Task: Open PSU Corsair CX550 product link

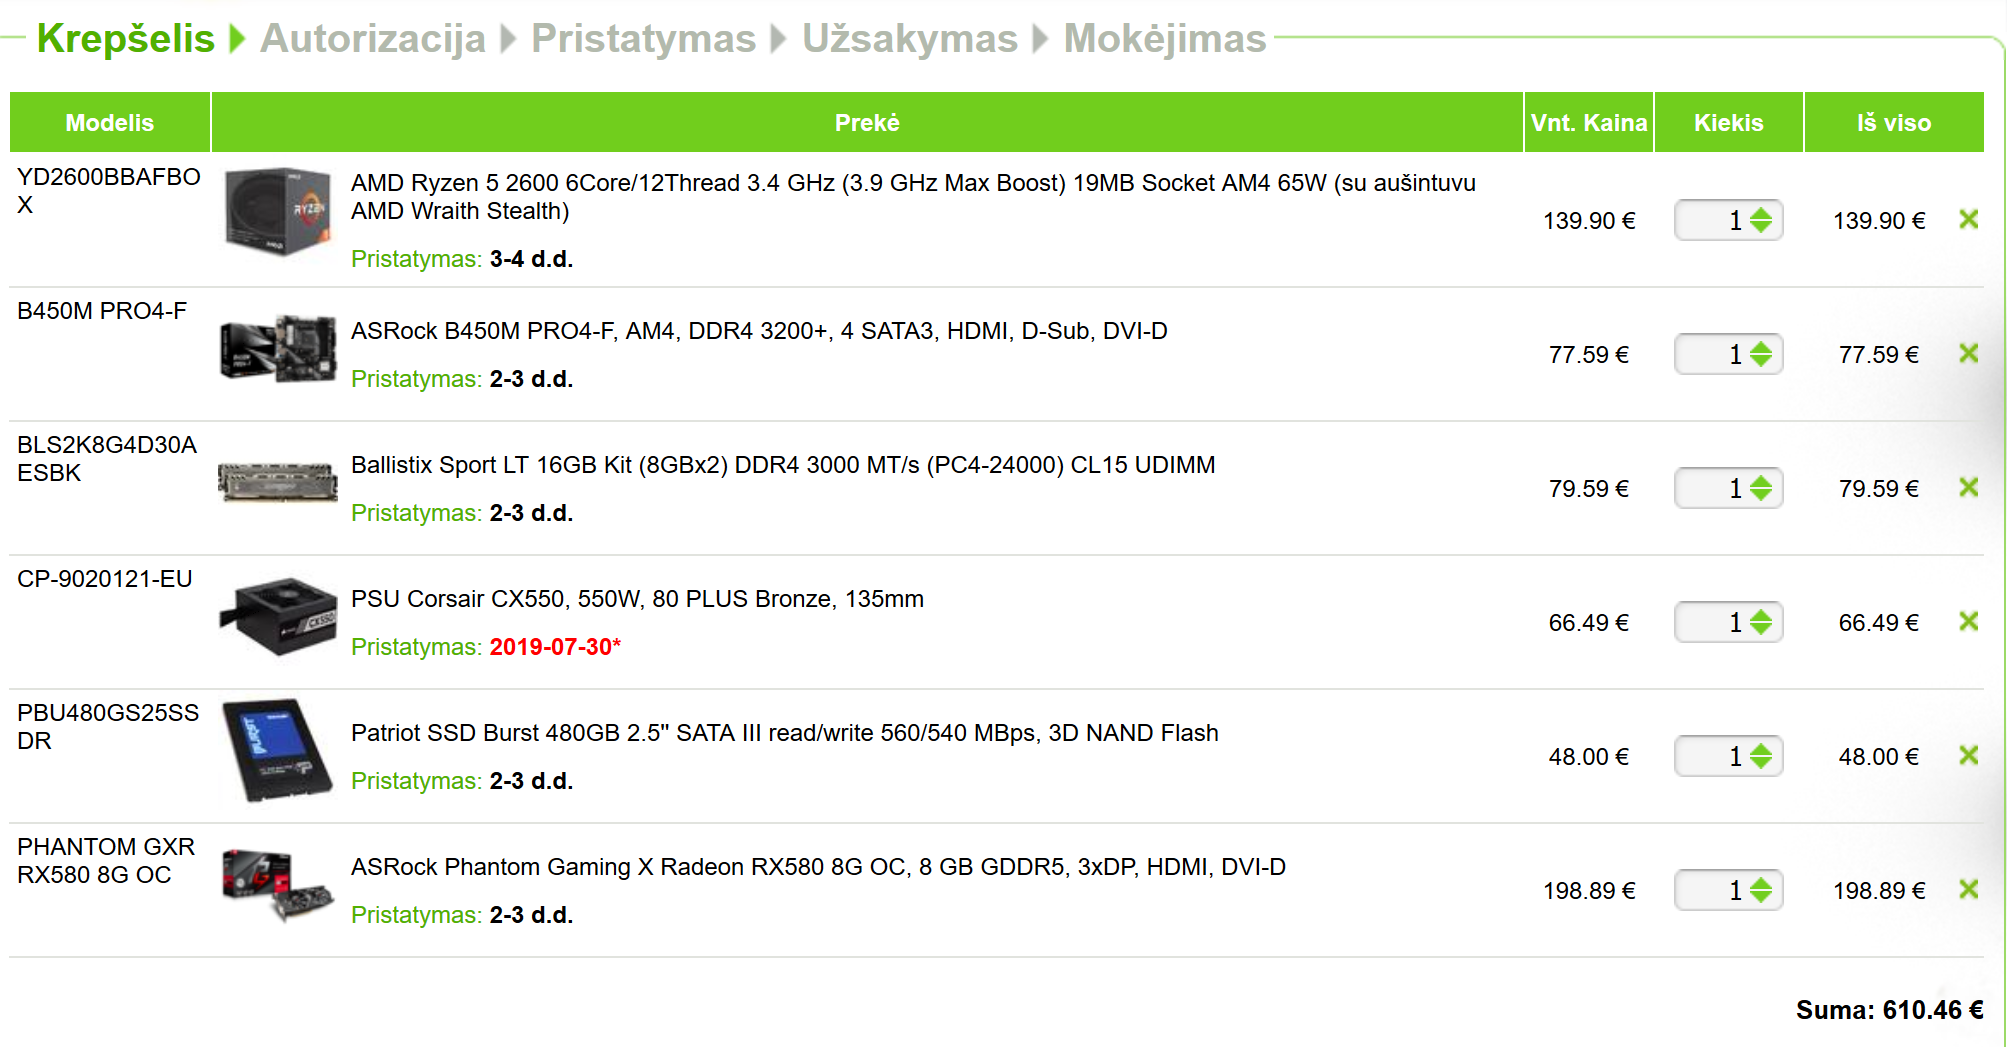Action: 637,599
